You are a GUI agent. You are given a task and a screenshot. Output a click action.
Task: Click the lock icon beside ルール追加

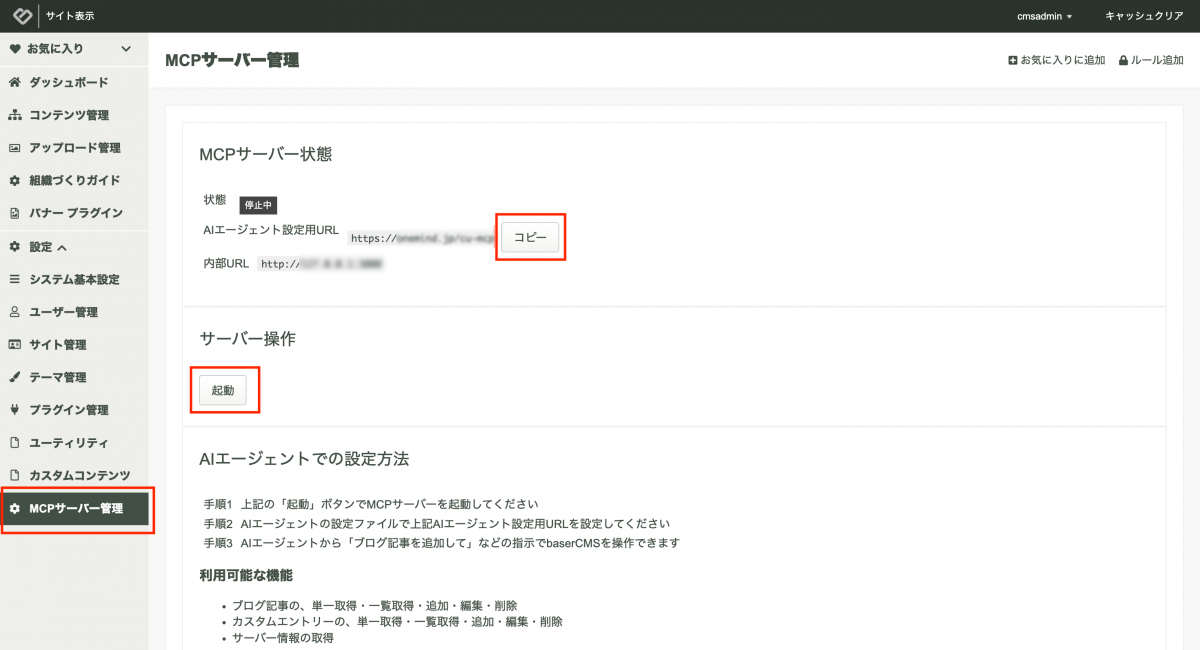(1123, 60)
